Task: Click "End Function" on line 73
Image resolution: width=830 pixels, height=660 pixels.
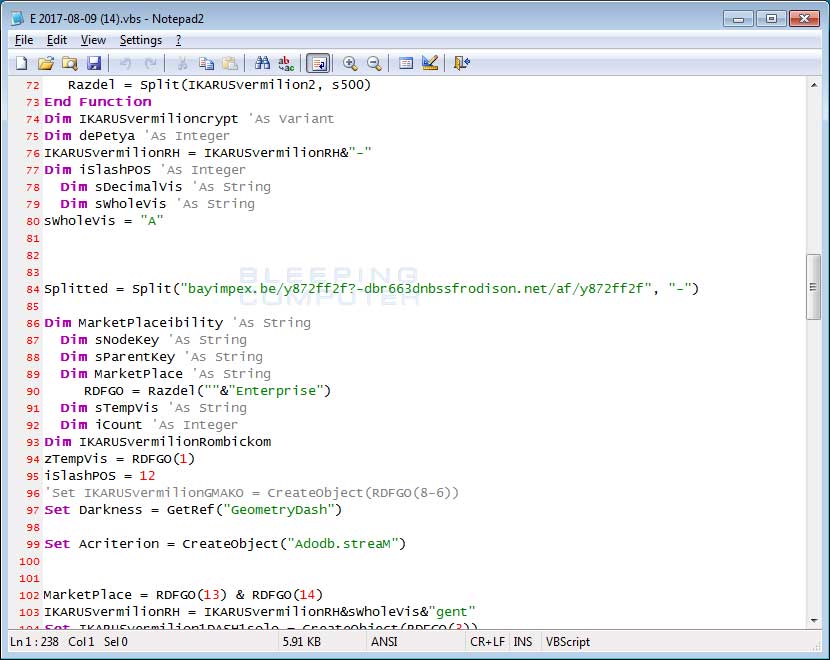Action: tap(98, 102)
